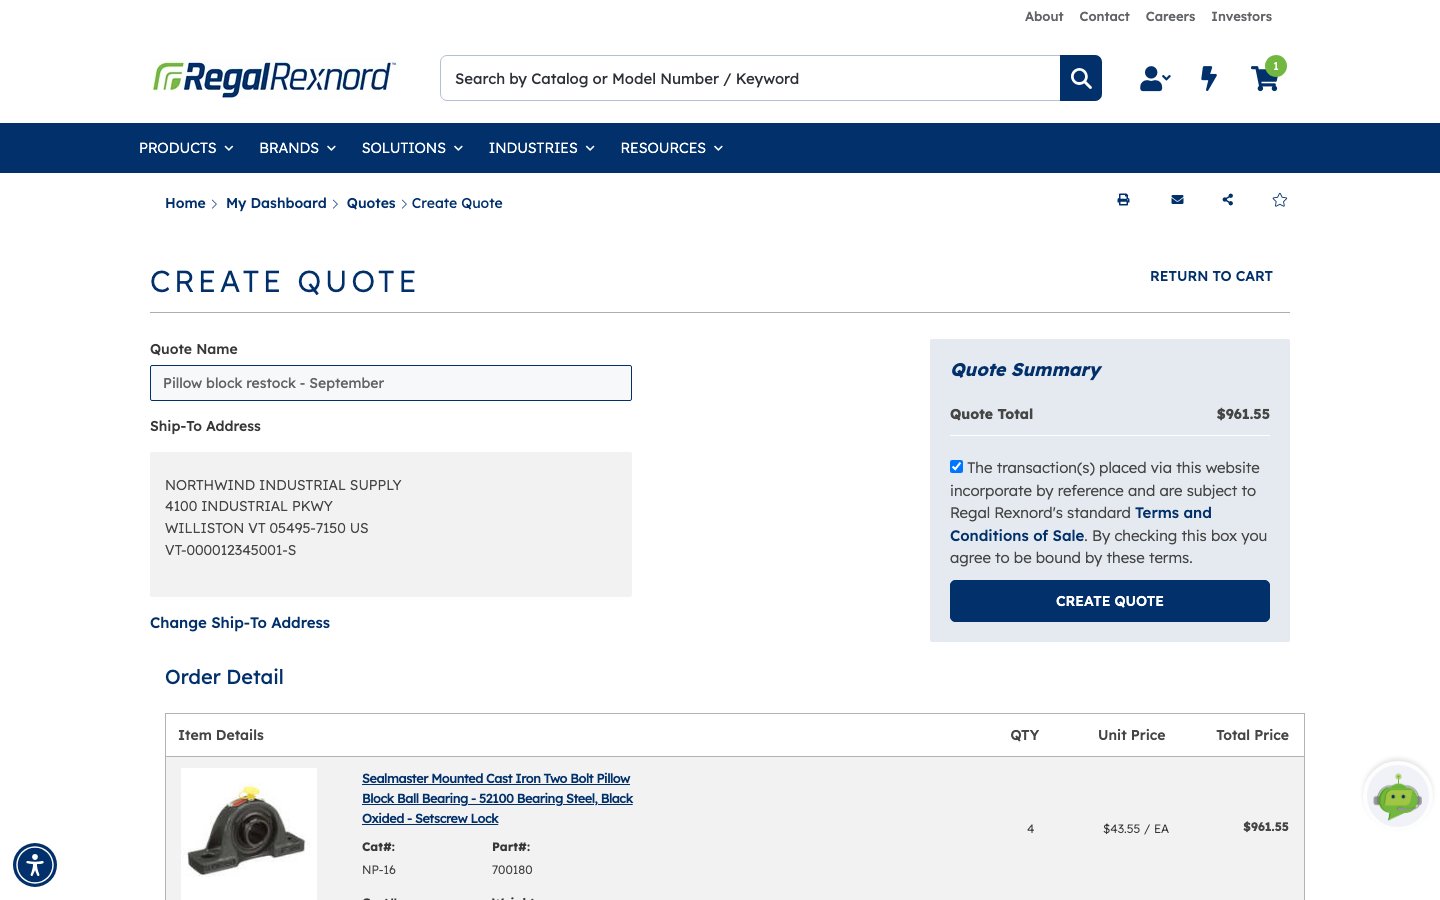Go to My Dashboard breadcrumb
The width and height of the screenshot is (1440, 900).
point(276,203)
